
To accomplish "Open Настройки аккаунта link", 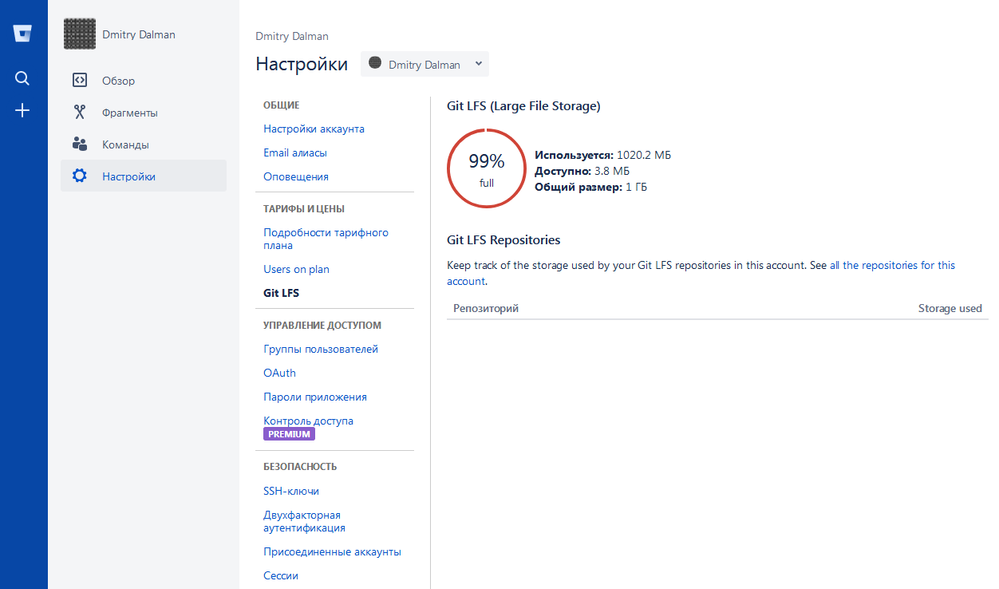I will (314, 129).
